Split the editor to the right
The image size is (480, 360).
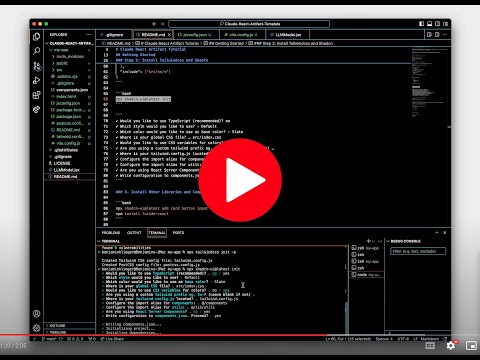point(437,35)
